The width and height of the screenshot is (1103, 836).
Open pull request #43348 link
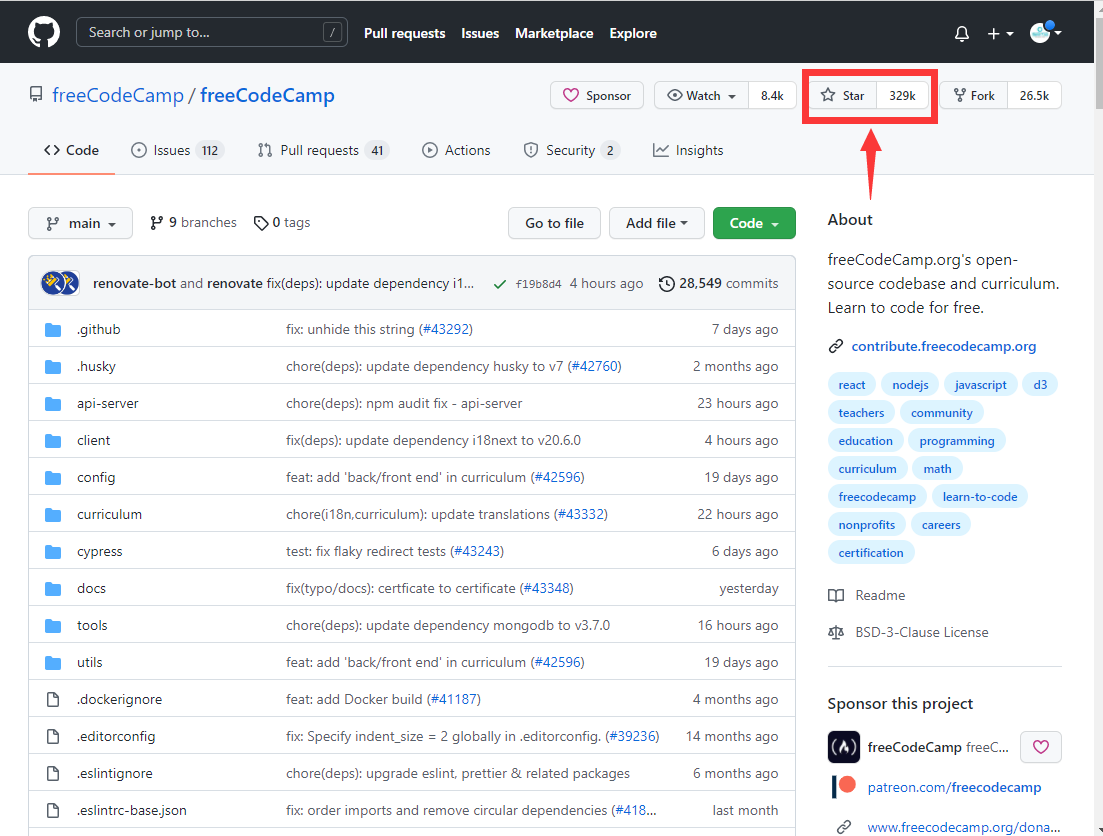(547, 588)
